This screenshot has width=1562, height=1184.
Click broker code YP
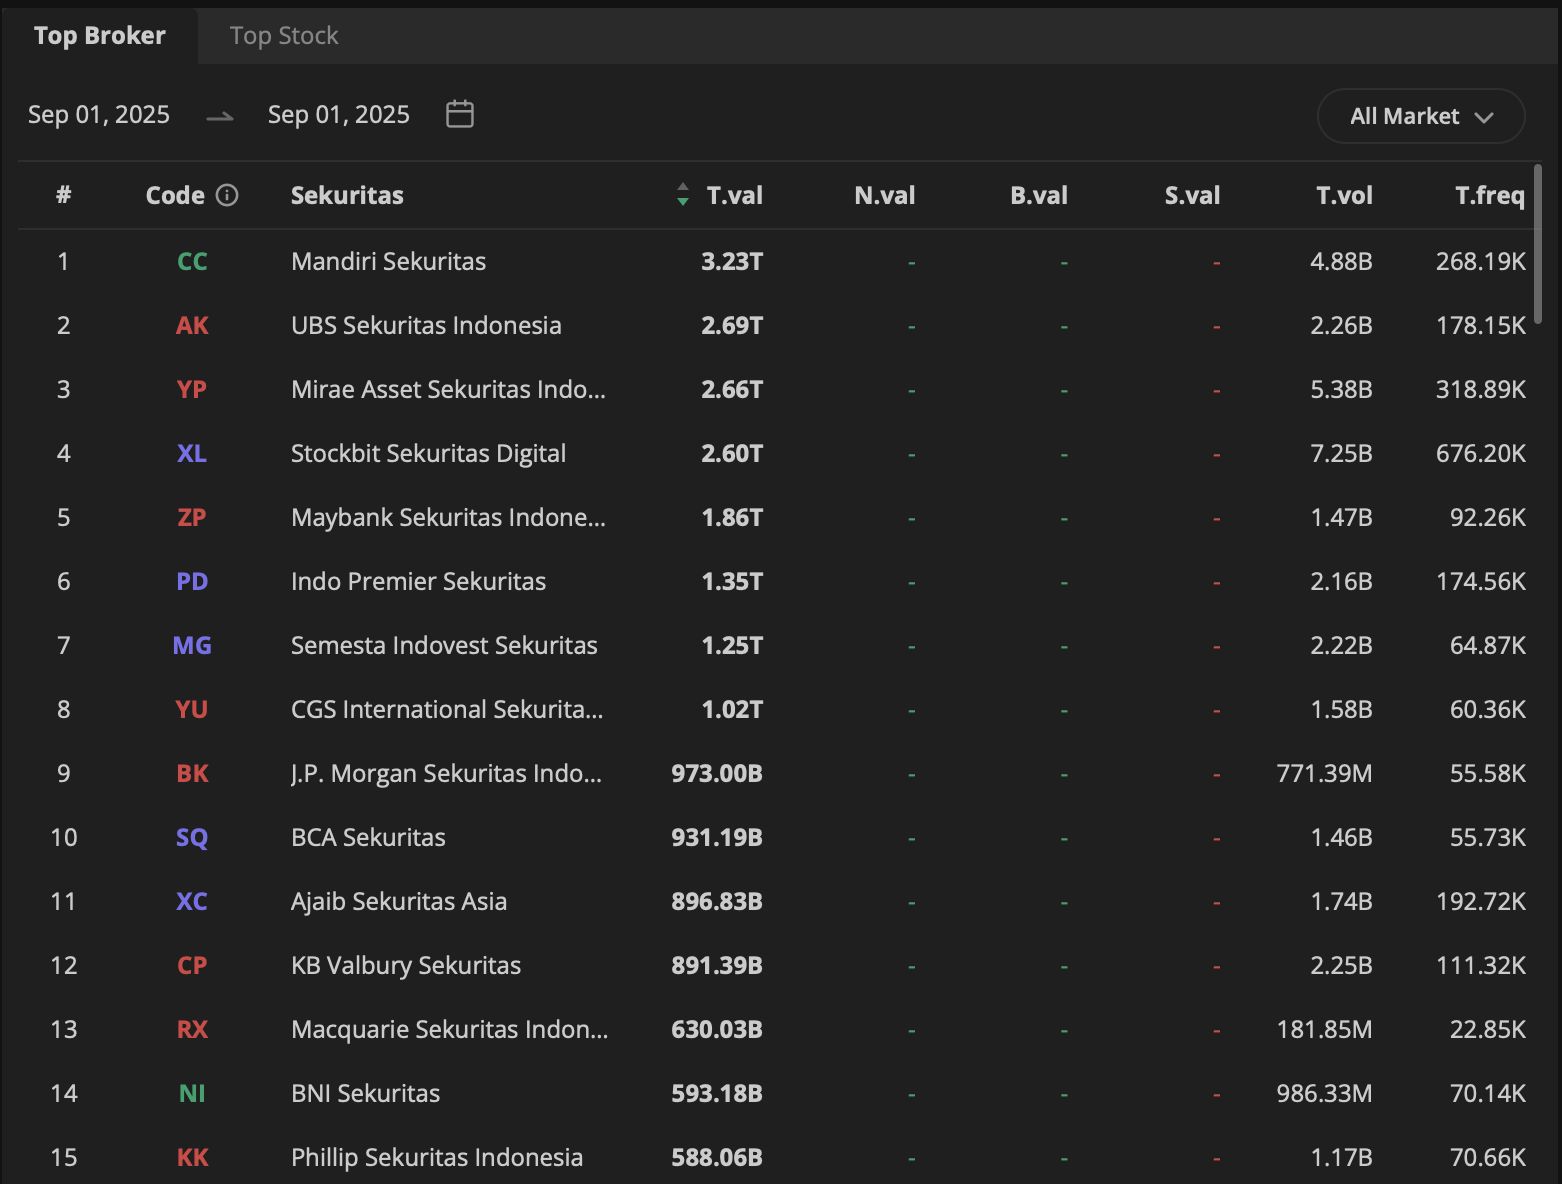click(192, 390)
